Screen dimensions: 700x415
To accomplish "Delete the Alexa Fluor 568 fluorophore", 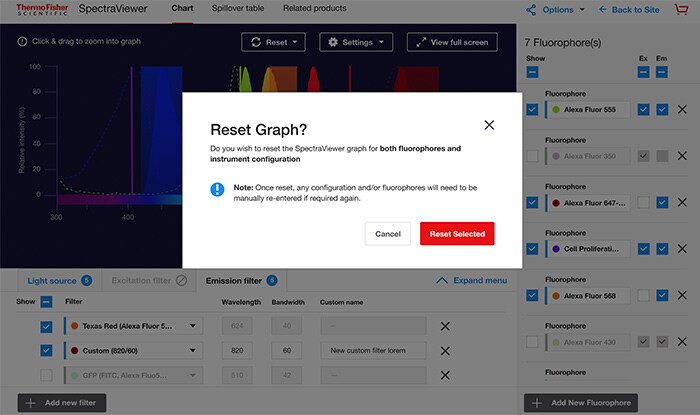I will (x=682, y=295).
